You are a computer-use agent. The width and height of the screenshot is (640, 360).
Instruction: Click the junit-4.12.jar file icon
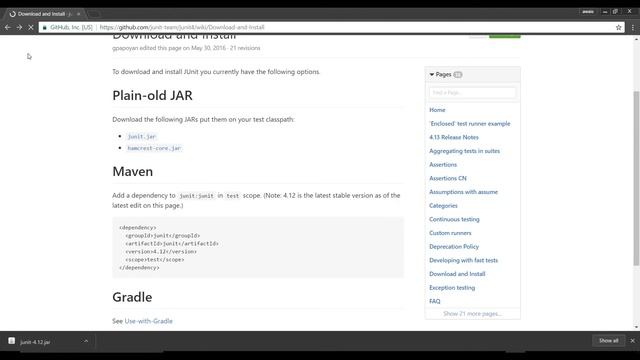pos(11,341)
